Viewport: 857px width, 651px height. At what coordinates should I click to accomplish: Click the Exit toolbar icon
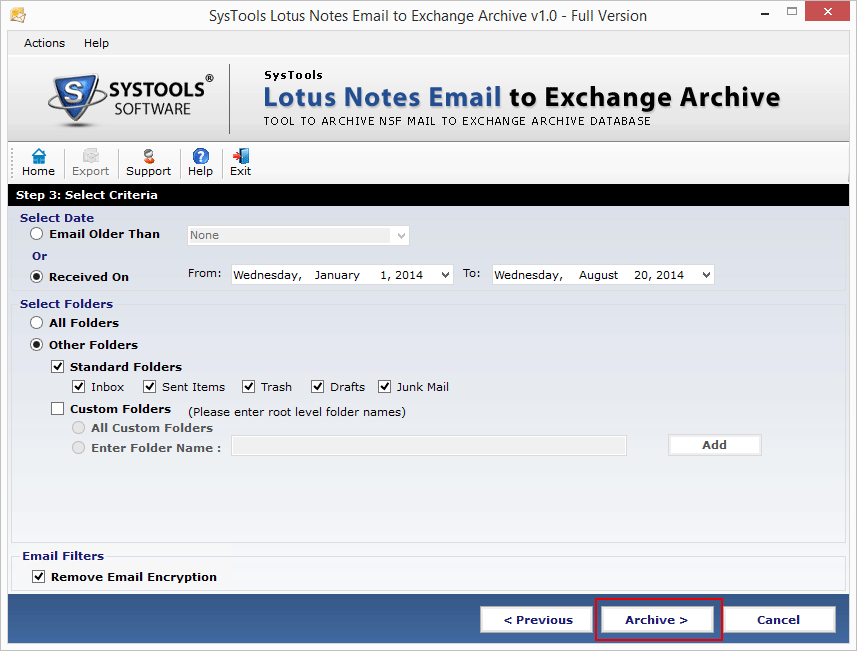[x=240, y=163]
